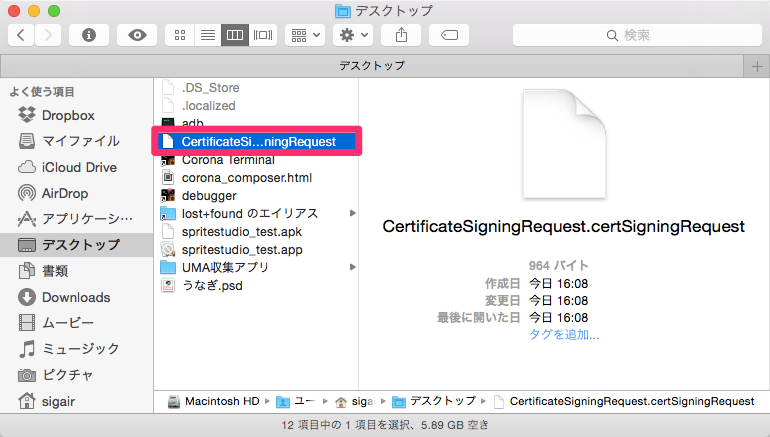Expand UMA収集アプリ folder with its arrow

pyautogui.click(x=352, y=267)
